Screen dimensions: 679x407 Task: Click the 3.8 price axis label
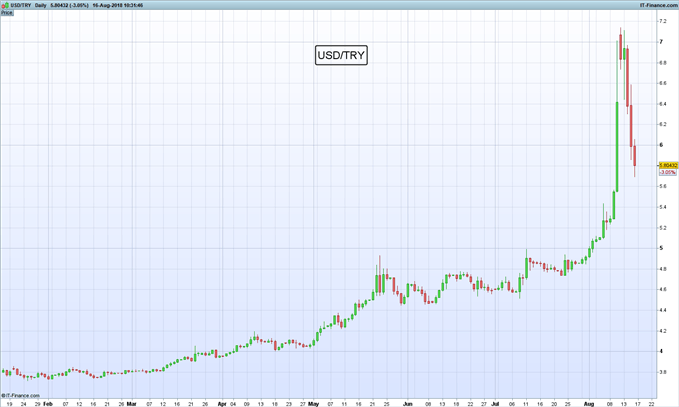tap(663, 372)
